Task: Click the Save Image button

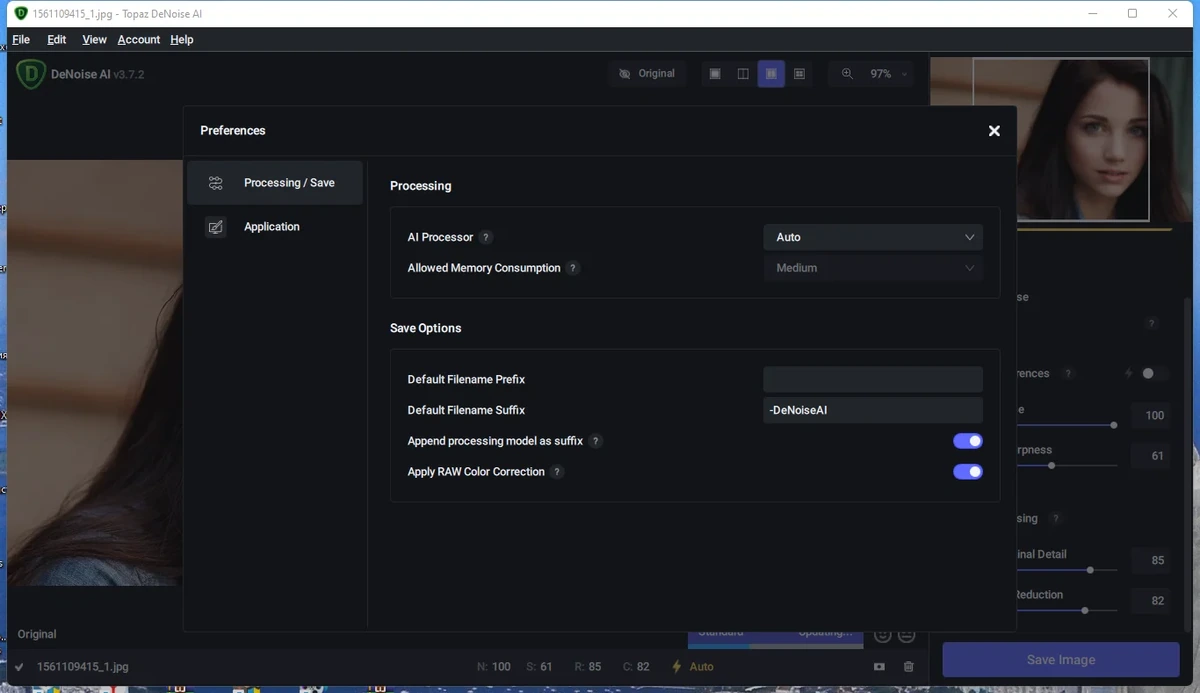Action: click(x=1061, y=660)
